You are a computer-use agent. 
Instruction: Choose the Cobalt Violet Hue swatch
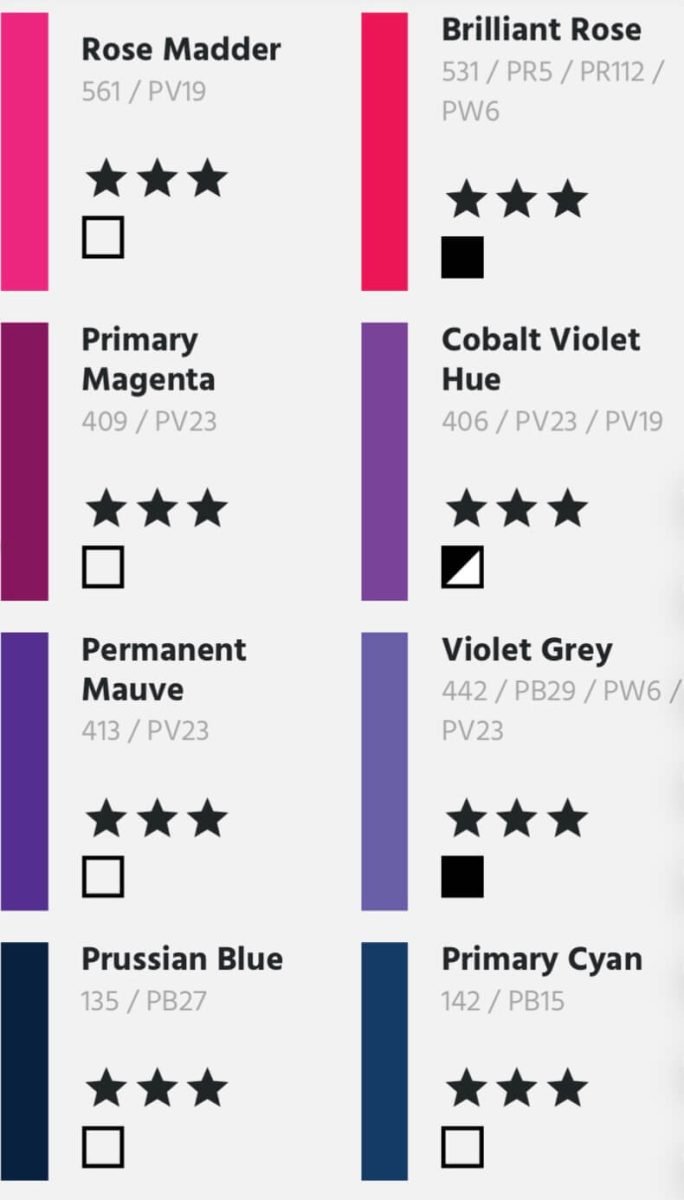[384, 460]
